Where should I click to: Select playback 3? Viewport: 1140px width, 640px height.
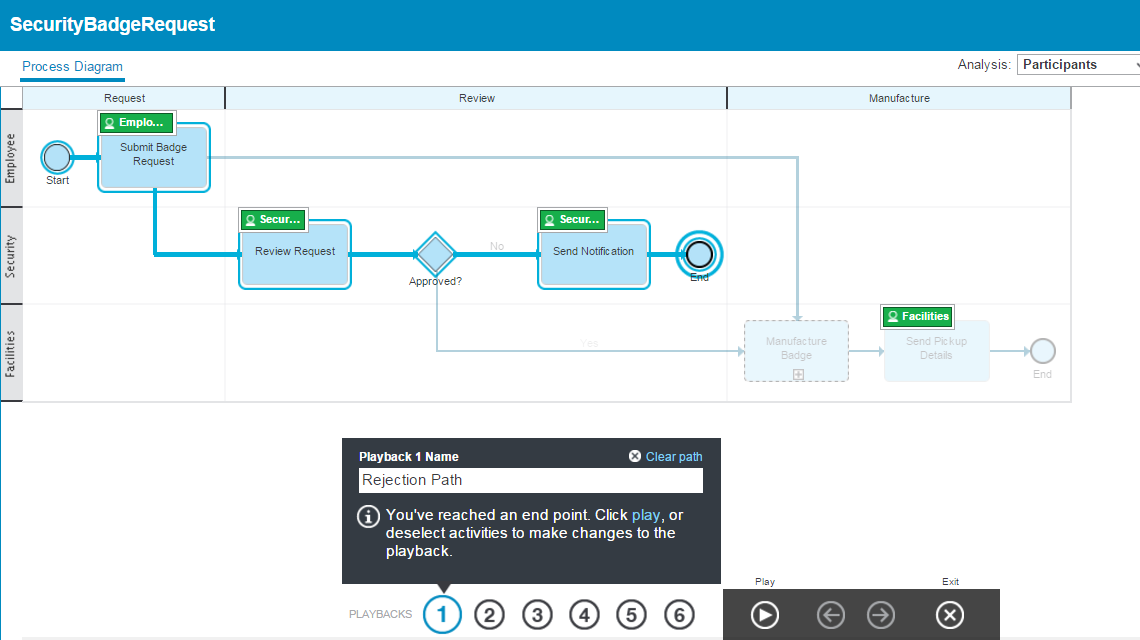[x=537, y=615]
